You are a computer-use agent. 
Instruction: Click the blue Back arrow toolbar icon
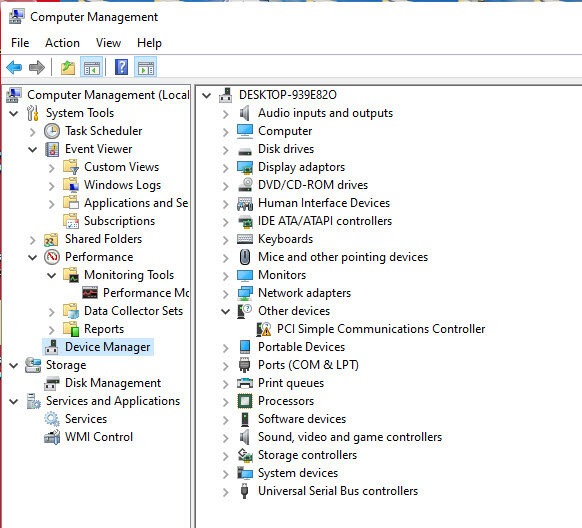coord(14,68)
